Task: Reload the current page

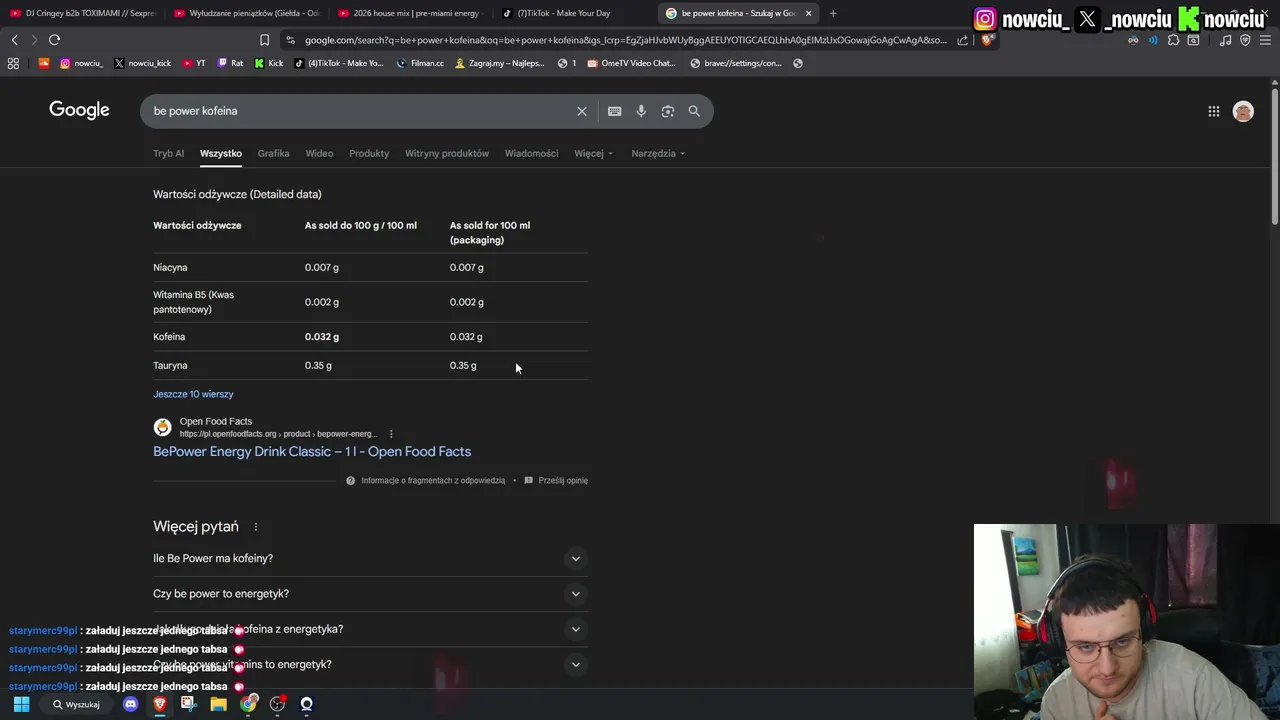Action: (x=54, y=40)
